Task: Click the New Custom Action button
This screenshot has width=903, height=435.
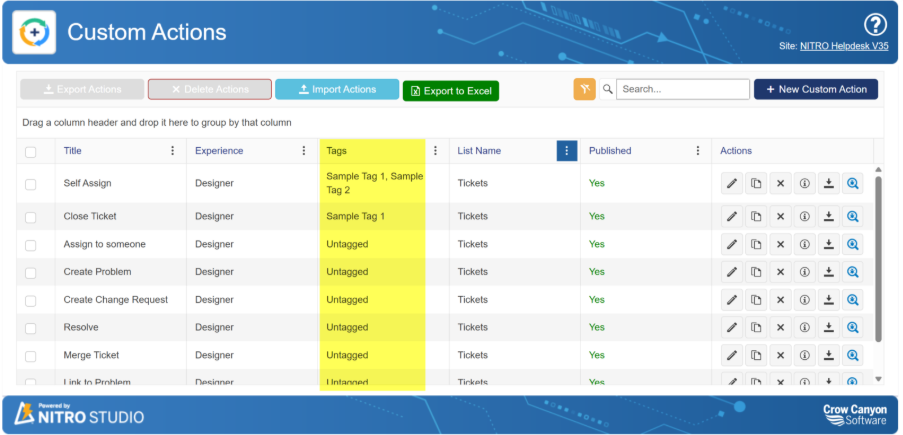Action: point(815,89)
